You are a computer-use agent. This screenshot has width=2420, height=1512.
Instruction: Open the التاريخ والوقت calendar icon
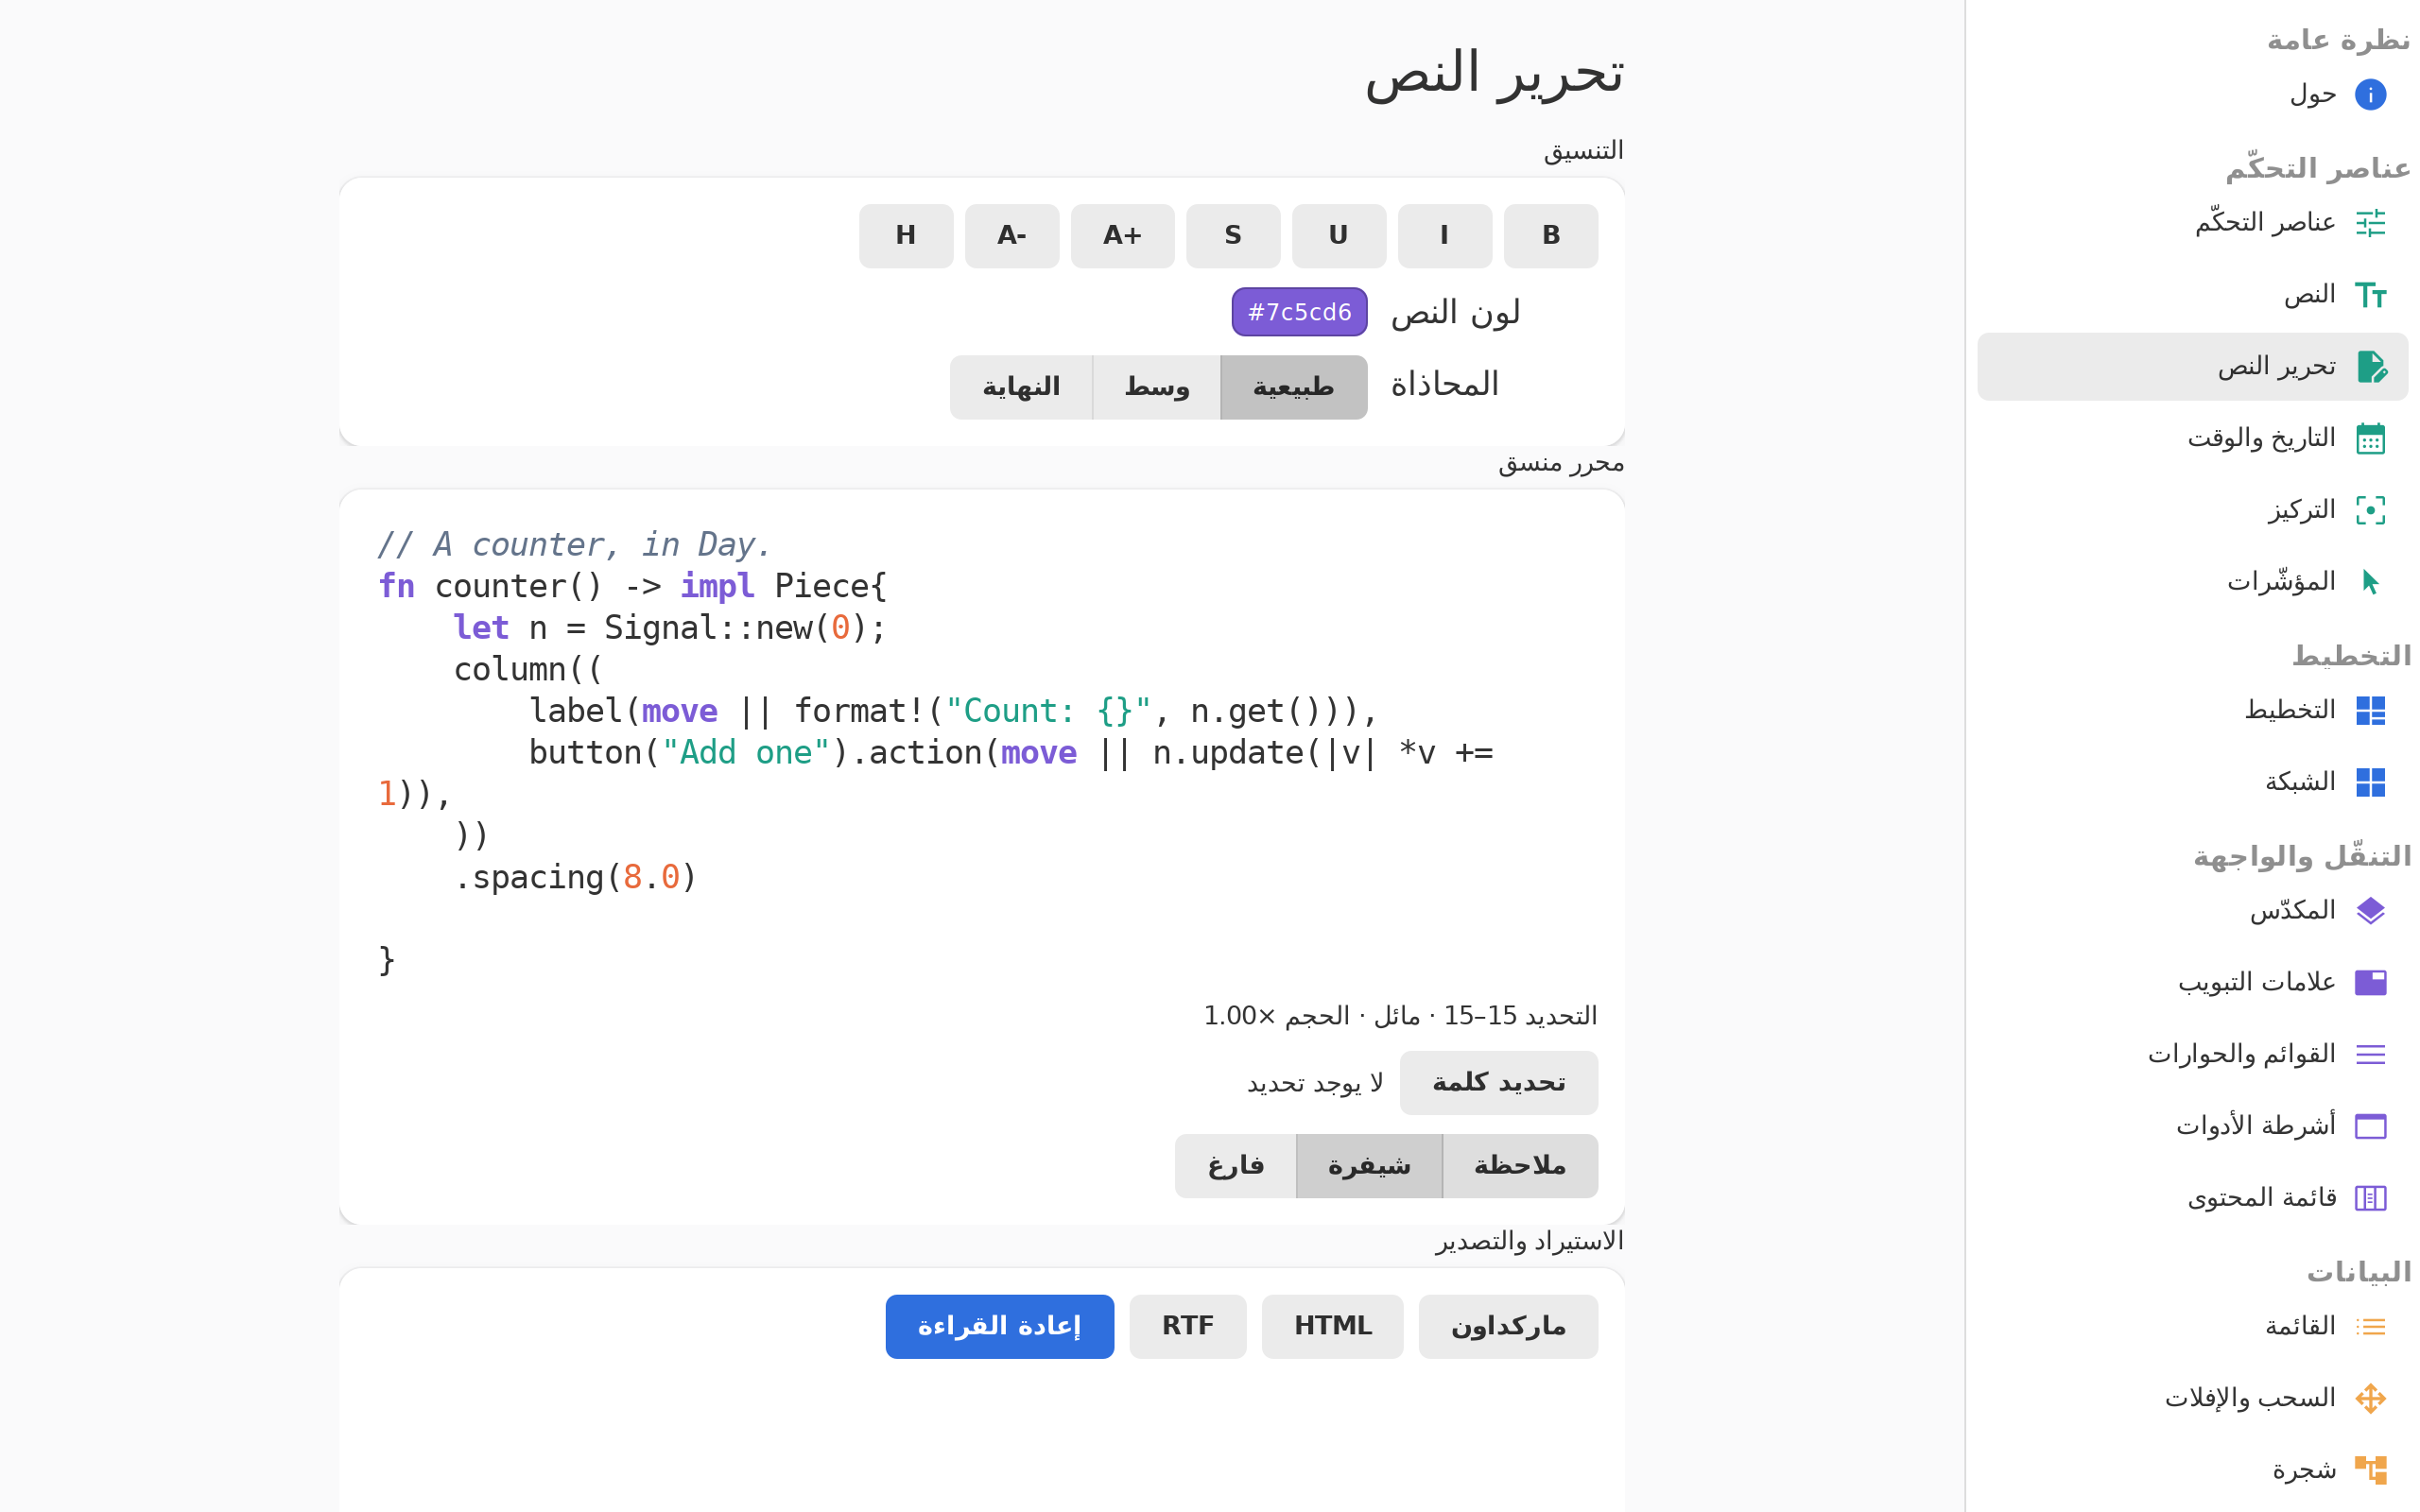click(2370, 438)
